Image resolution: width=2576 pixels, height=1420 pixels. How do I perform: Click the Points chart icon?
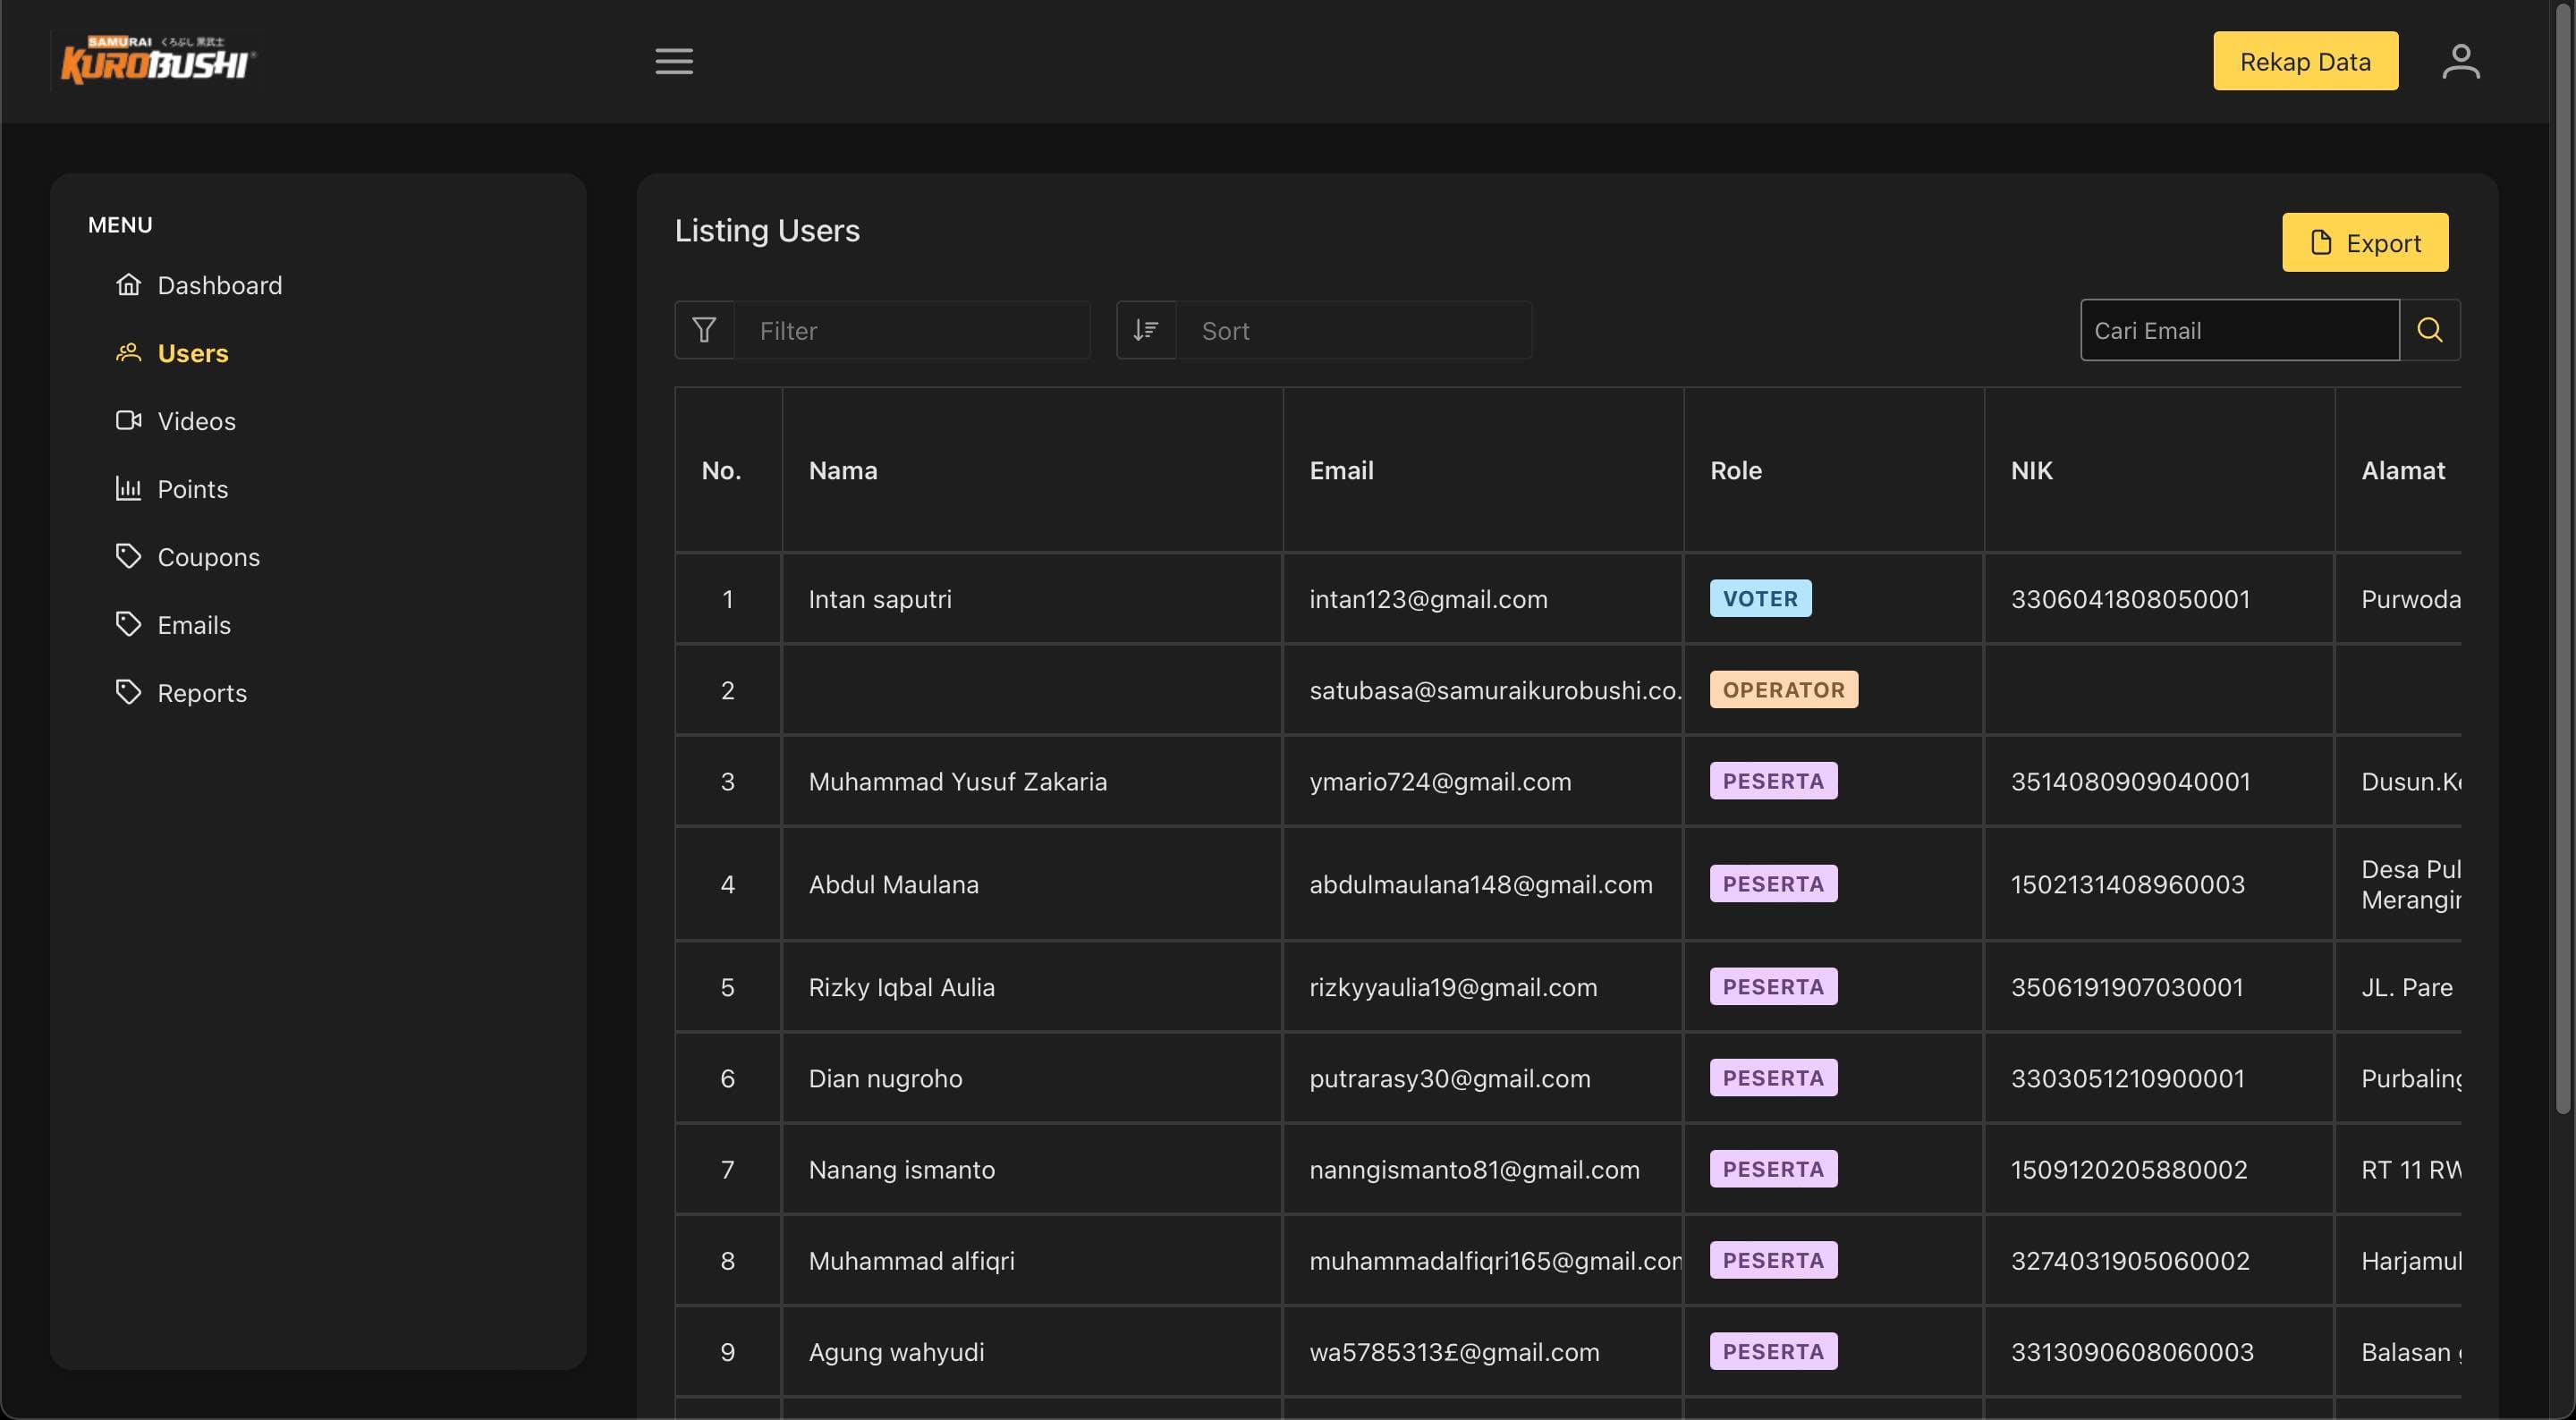[128, 489]
